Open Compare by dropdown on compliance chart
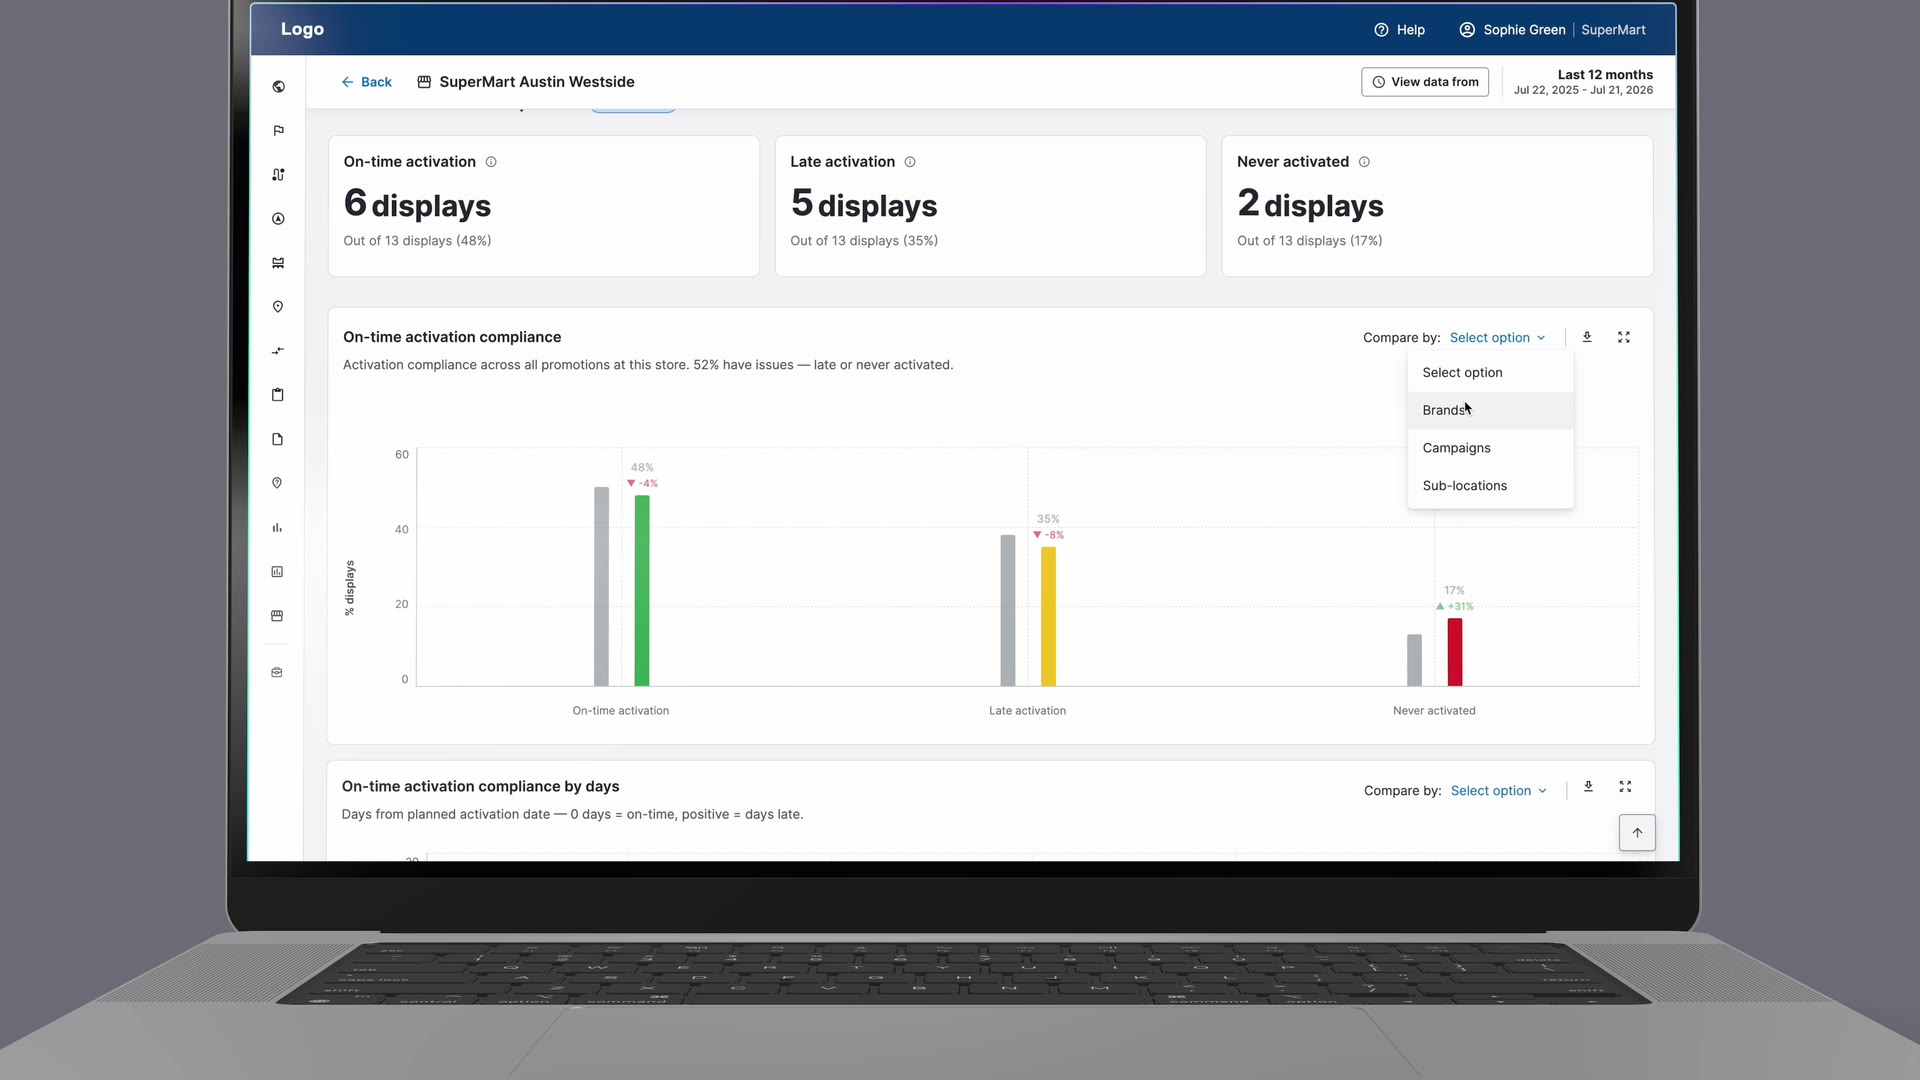 point(1497,338)
